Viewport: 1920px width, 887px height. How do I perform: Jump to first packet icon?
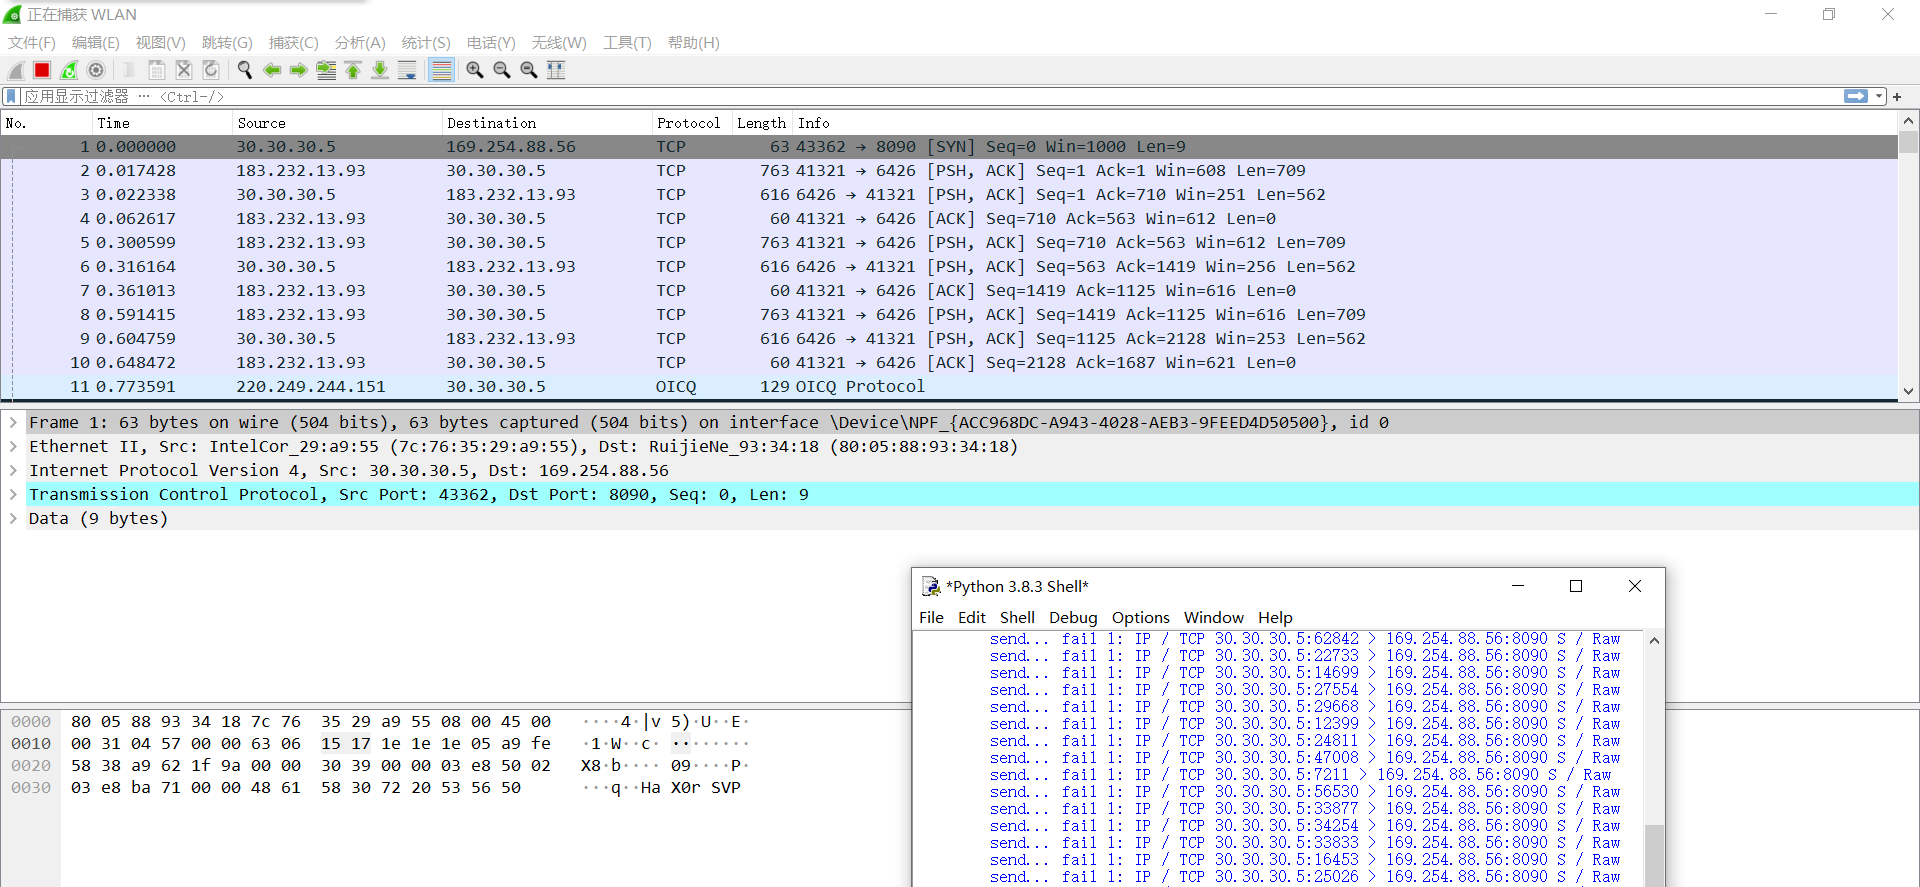tap(353, 70)
